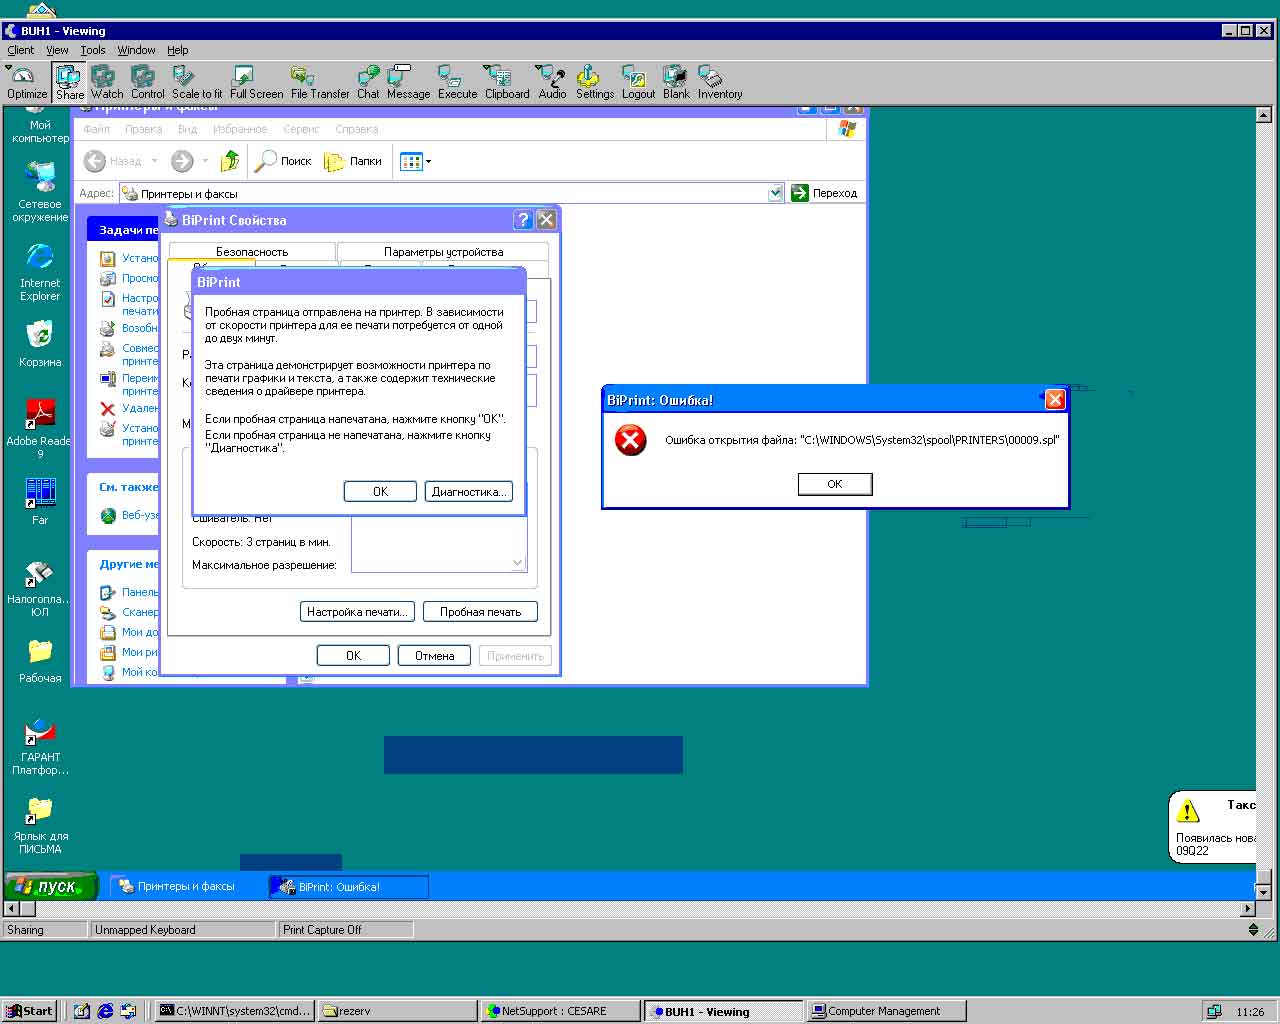The image size is (1280, 1024).
Task: Open the Client menu
Action: [x=20, y=50]
